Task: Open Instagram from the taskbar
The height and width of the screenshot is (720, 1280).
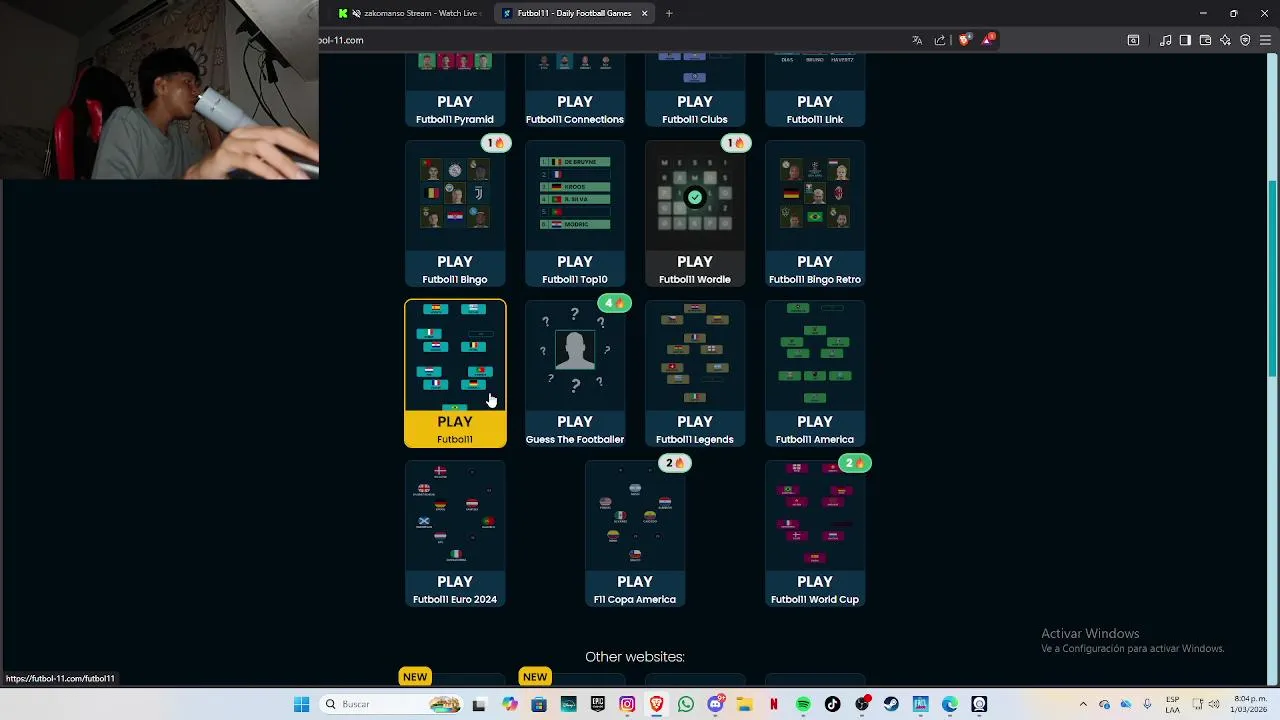Action: (627, 704)
